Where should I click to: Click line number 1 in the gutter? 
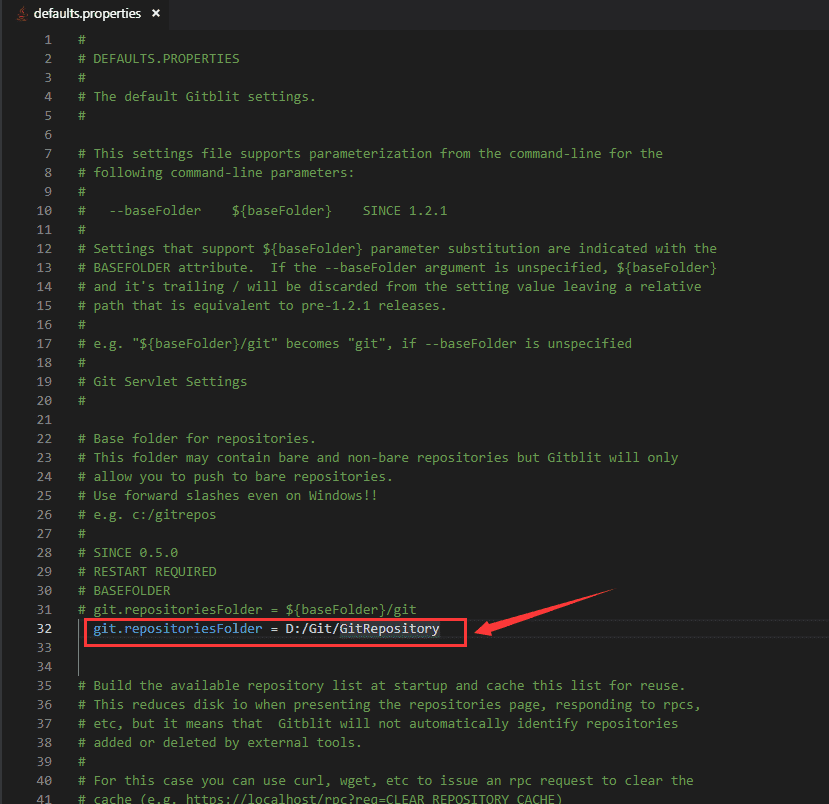47,39
